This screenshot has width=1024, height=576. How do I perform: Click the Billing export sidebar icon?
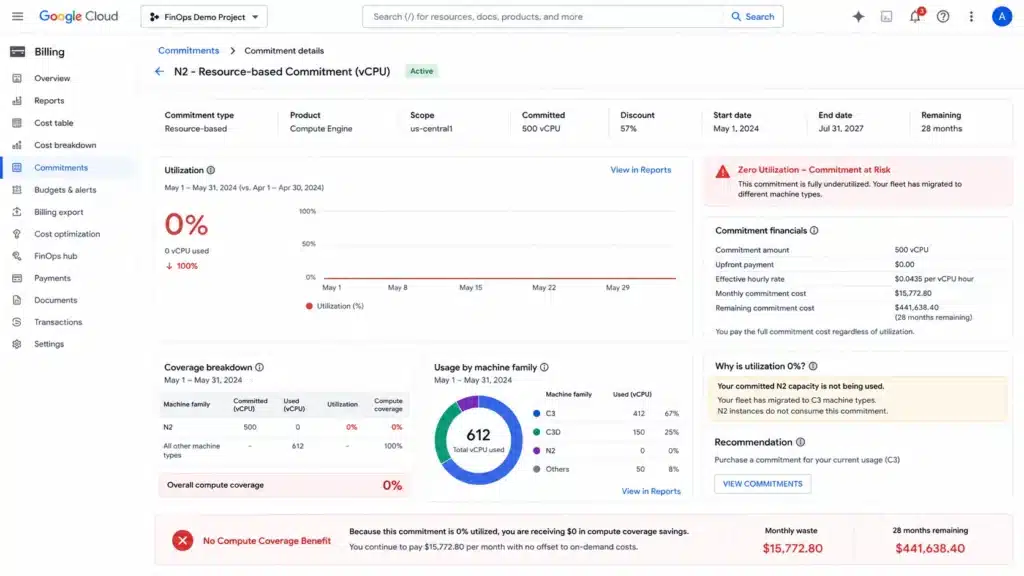click(x=17, y=212)
